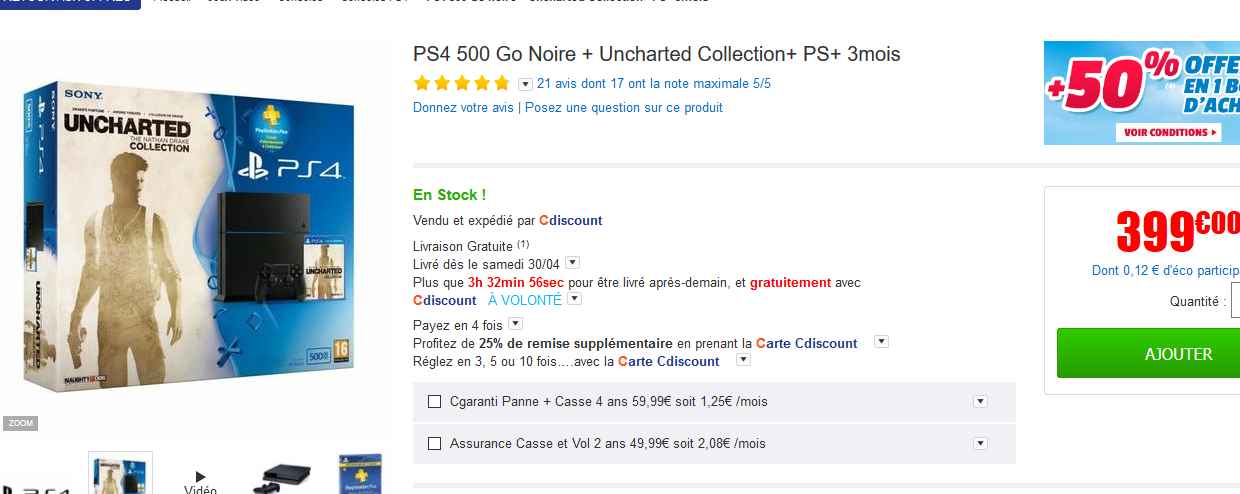Open the Uncharted box thumbnail image

[x=121, y=474]
